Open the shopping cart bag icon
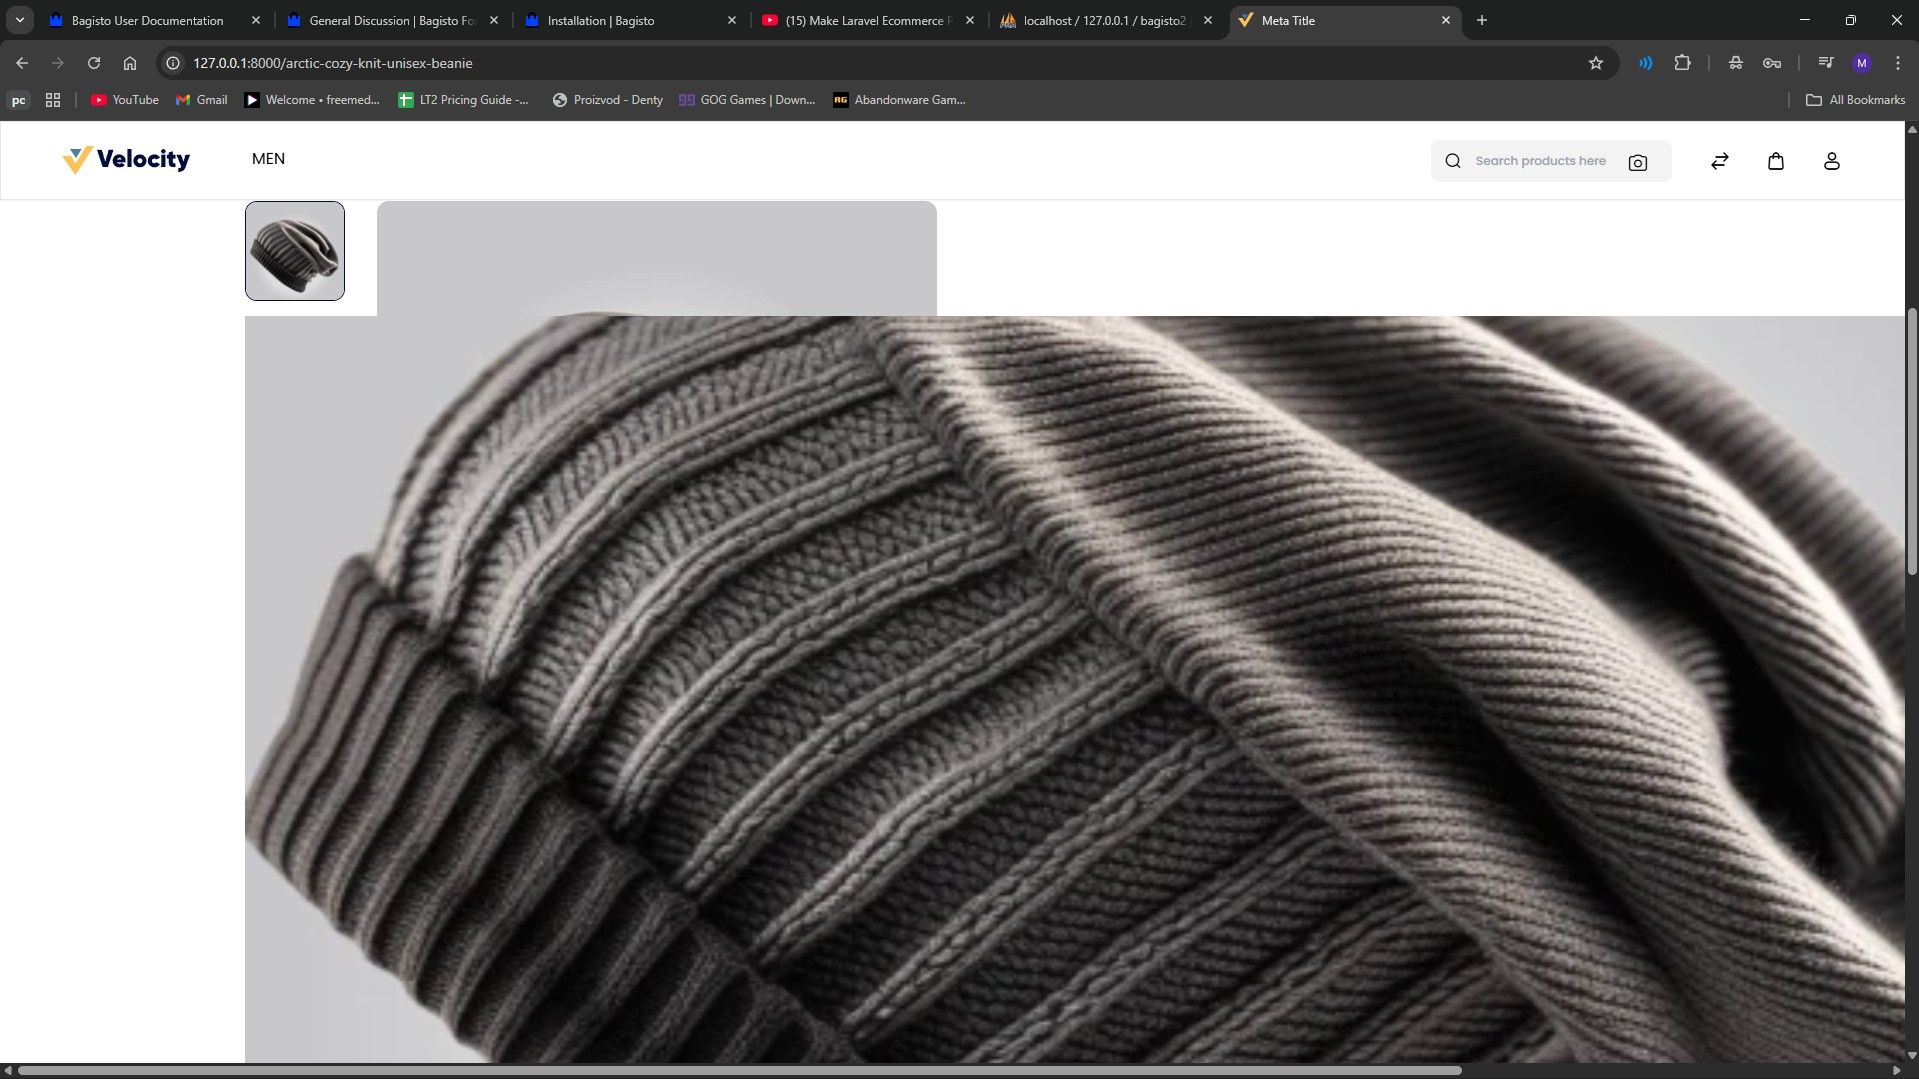The image size is (1919, 1079). point(1776,161)
